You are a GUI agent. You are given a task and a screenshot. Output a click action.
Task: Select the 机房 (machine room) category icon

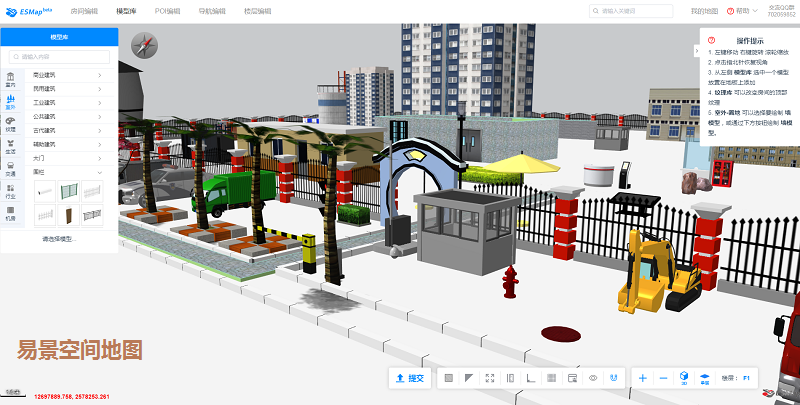pos(11,213)
